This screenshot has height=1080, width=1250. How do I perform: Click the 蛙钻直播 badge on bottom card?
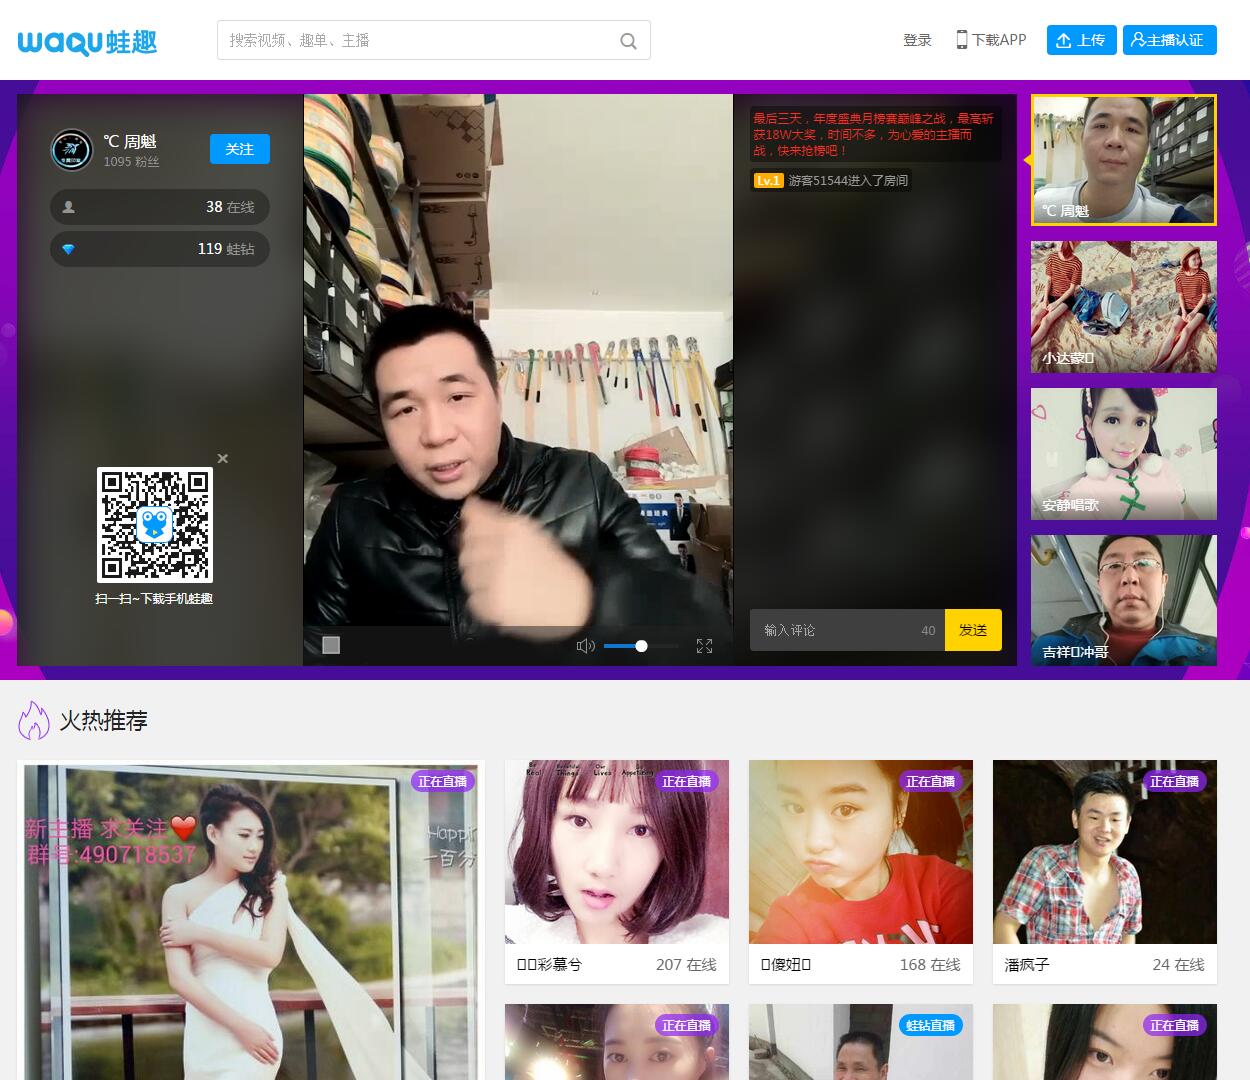931,1025
